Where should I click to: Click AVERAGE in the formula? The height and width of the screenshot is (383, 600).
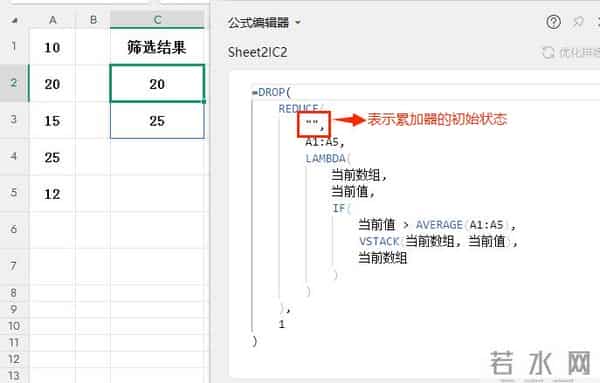(439, 225)
